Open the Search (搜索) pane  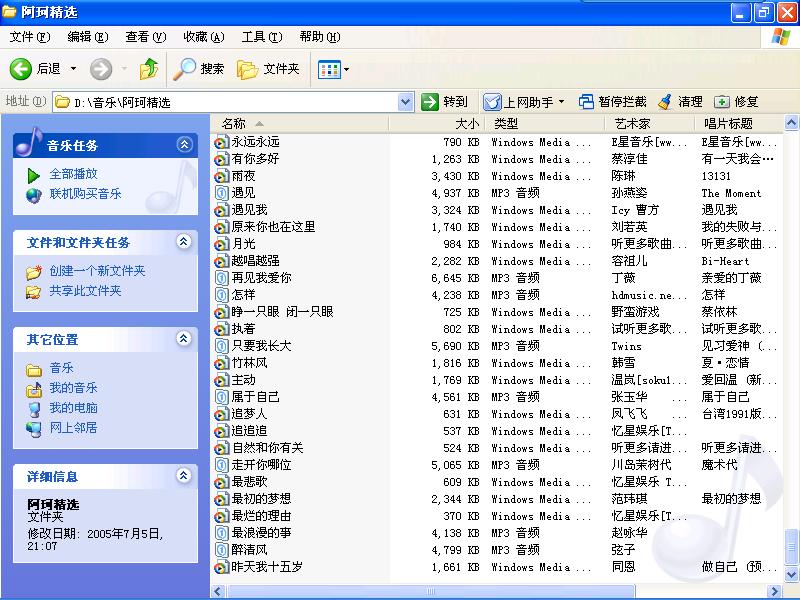(199, 69)
